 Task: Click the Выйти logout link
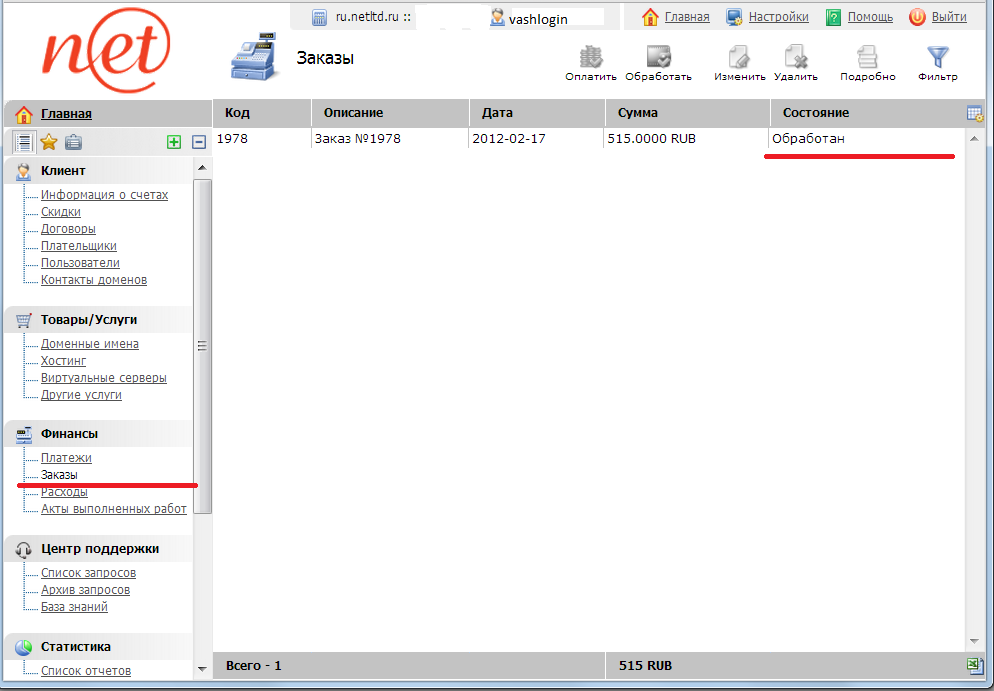pos(948,17)
